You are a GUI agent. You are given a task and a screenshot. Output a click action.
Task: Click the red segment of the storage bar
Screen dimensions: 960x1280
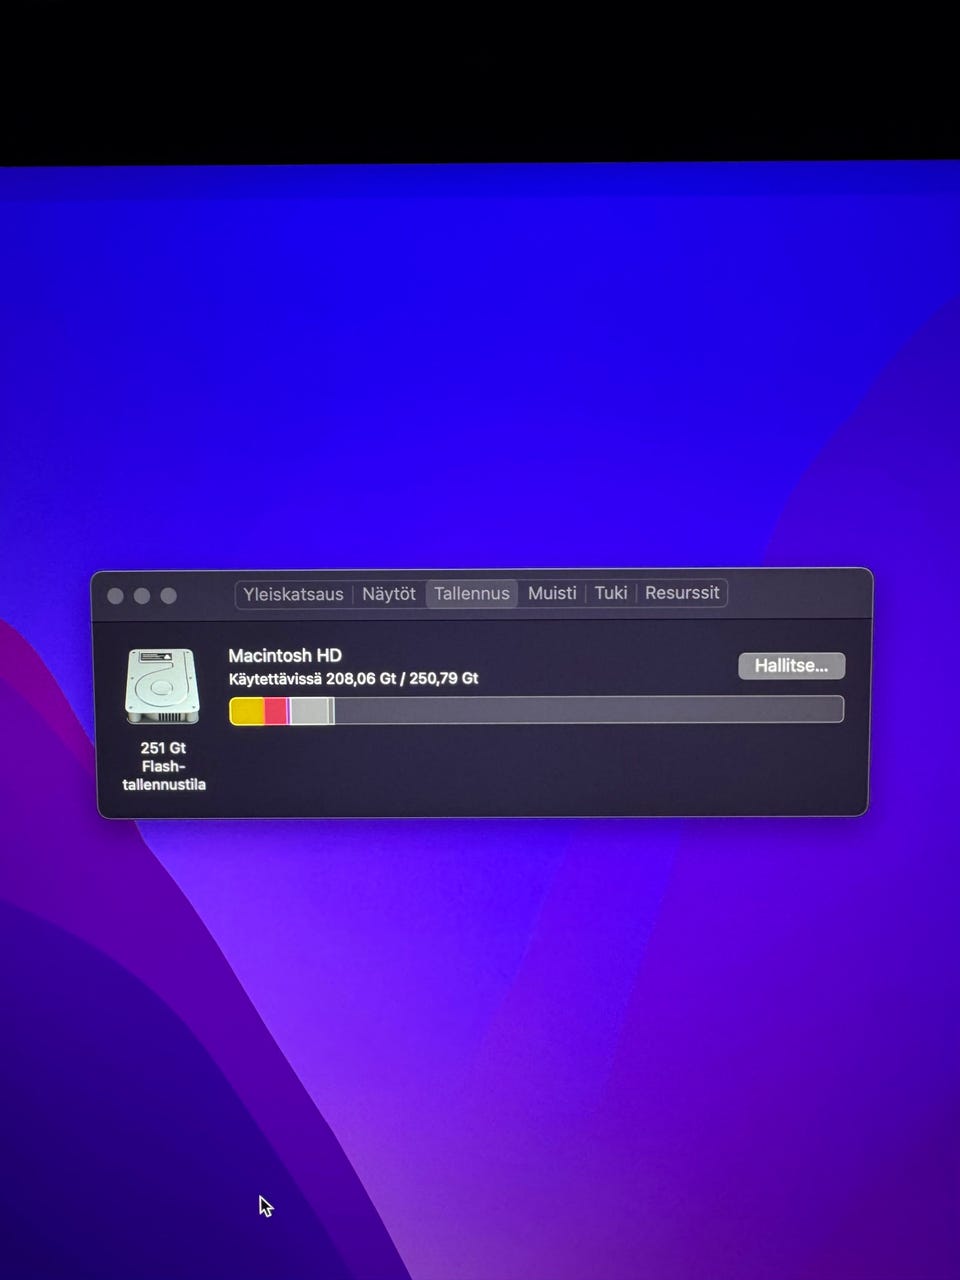[276, 711]
